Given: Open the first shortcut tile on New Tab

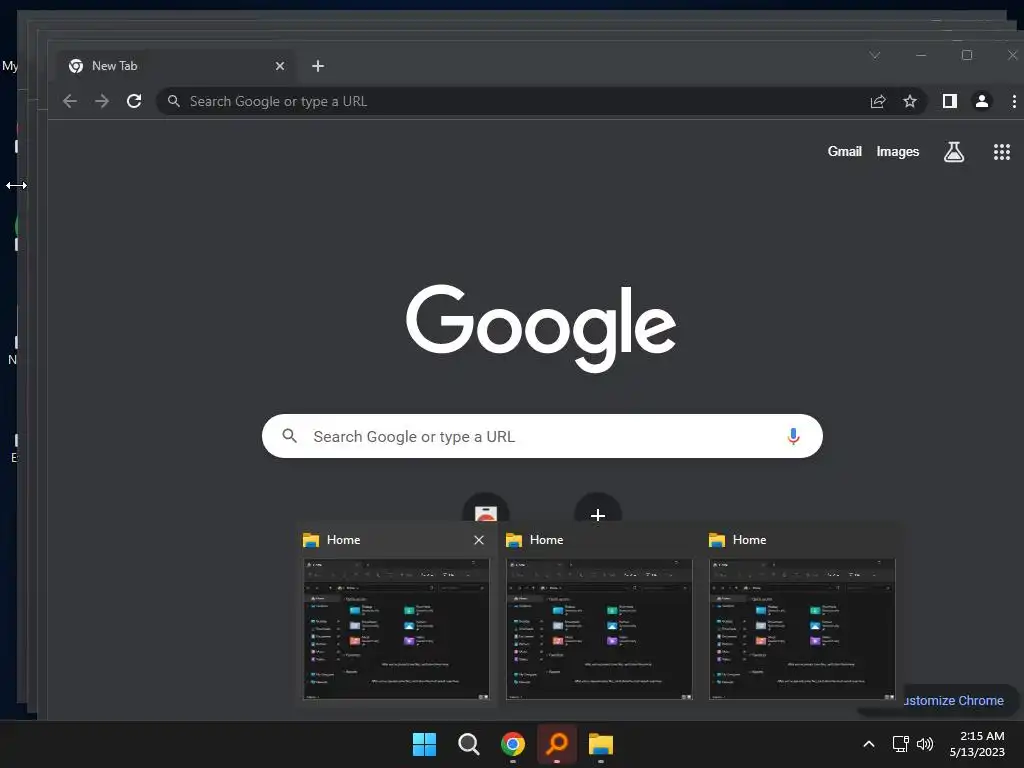Looking at the screenshot, I should point(485,508).
